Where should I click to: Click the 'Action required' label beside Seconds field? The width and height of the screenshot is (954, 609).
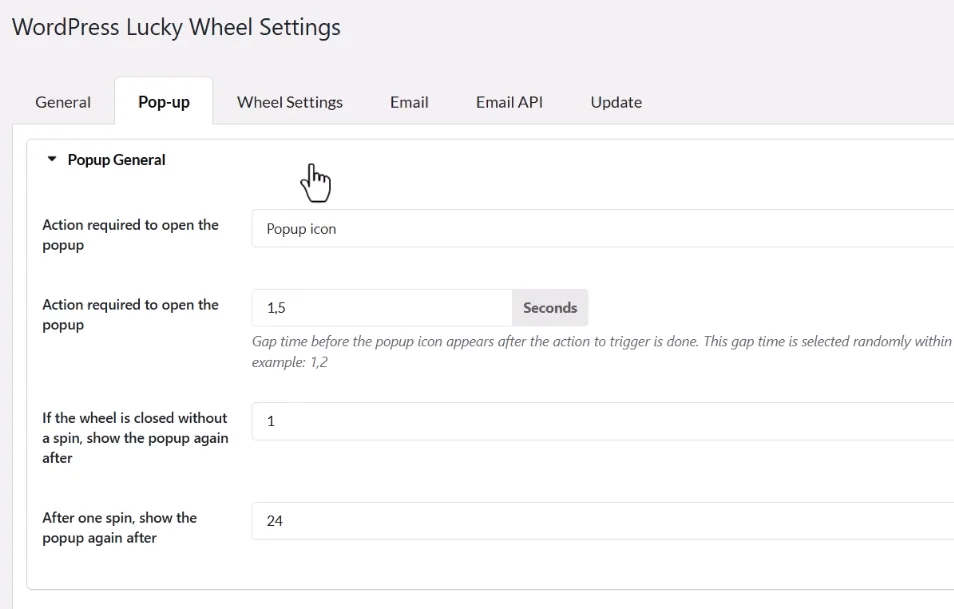tap(130, 315)
